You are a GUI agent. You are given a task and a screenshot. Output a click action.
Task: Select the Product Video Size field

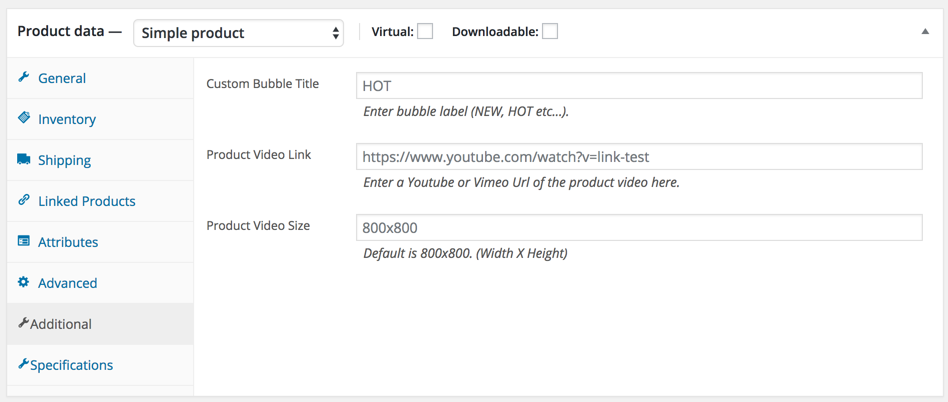click(x=639, y=227)
